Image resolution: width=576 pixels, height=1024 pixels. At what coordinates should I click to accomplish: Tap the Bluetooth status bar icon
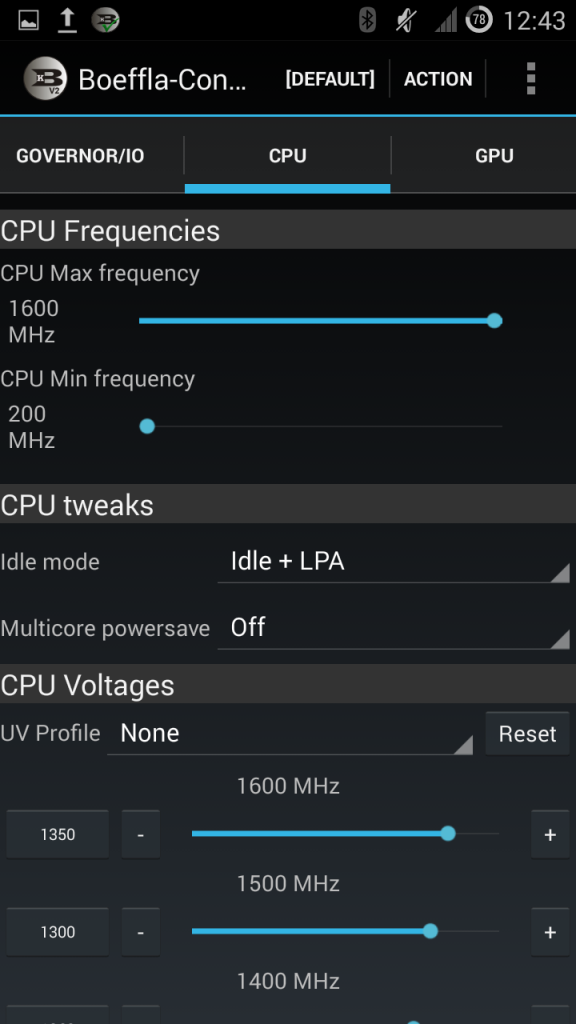368,20
